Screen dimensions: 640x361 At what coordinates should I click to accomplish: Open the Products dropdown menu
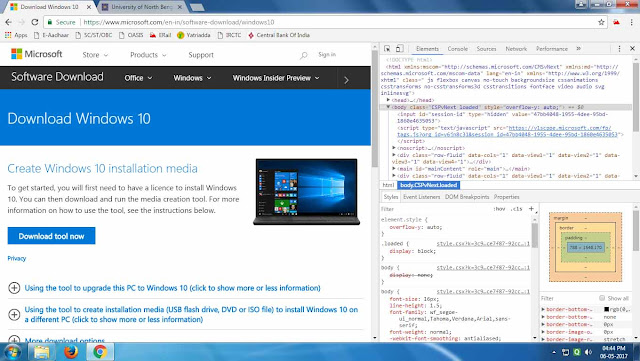(x=148, y=55)
